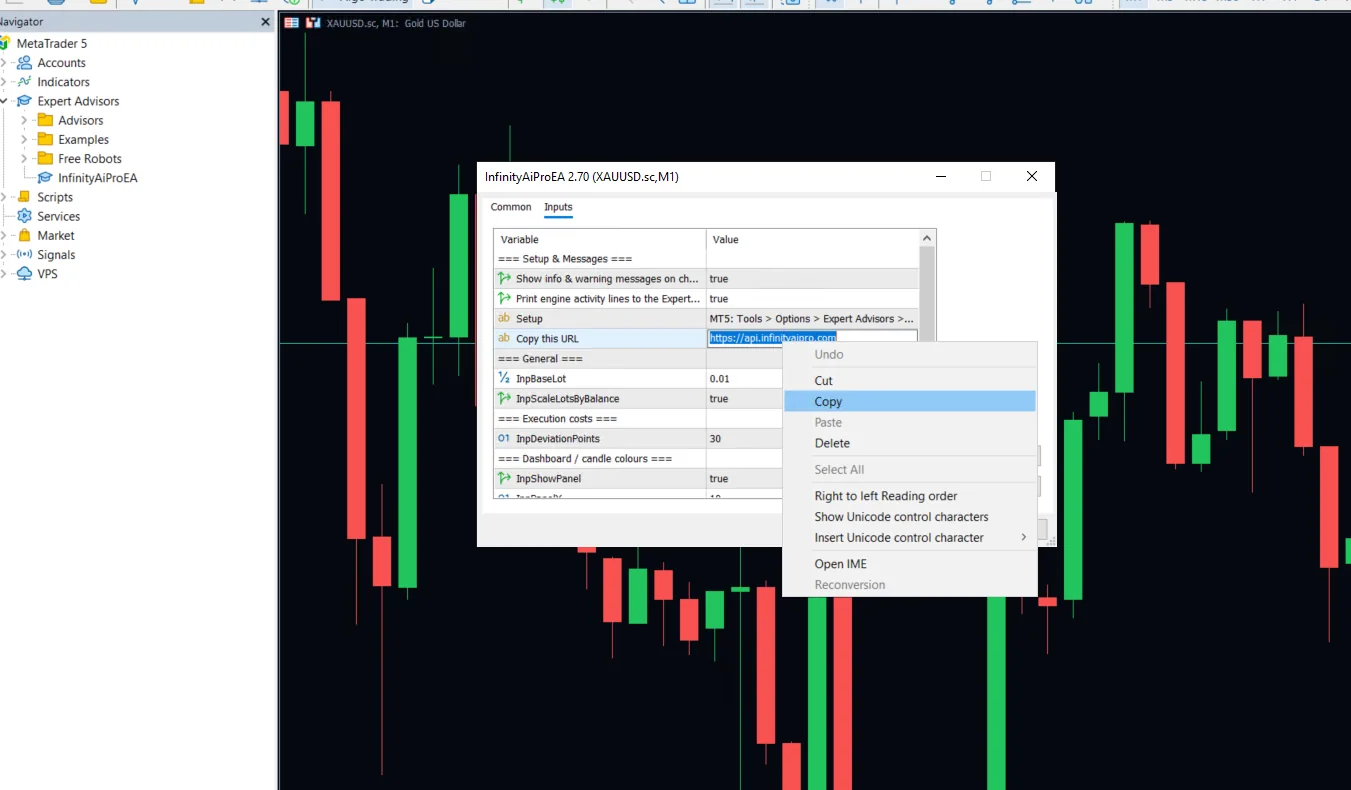Click the true value for InpScaleLotsByBalance

(x=719, y=399)
